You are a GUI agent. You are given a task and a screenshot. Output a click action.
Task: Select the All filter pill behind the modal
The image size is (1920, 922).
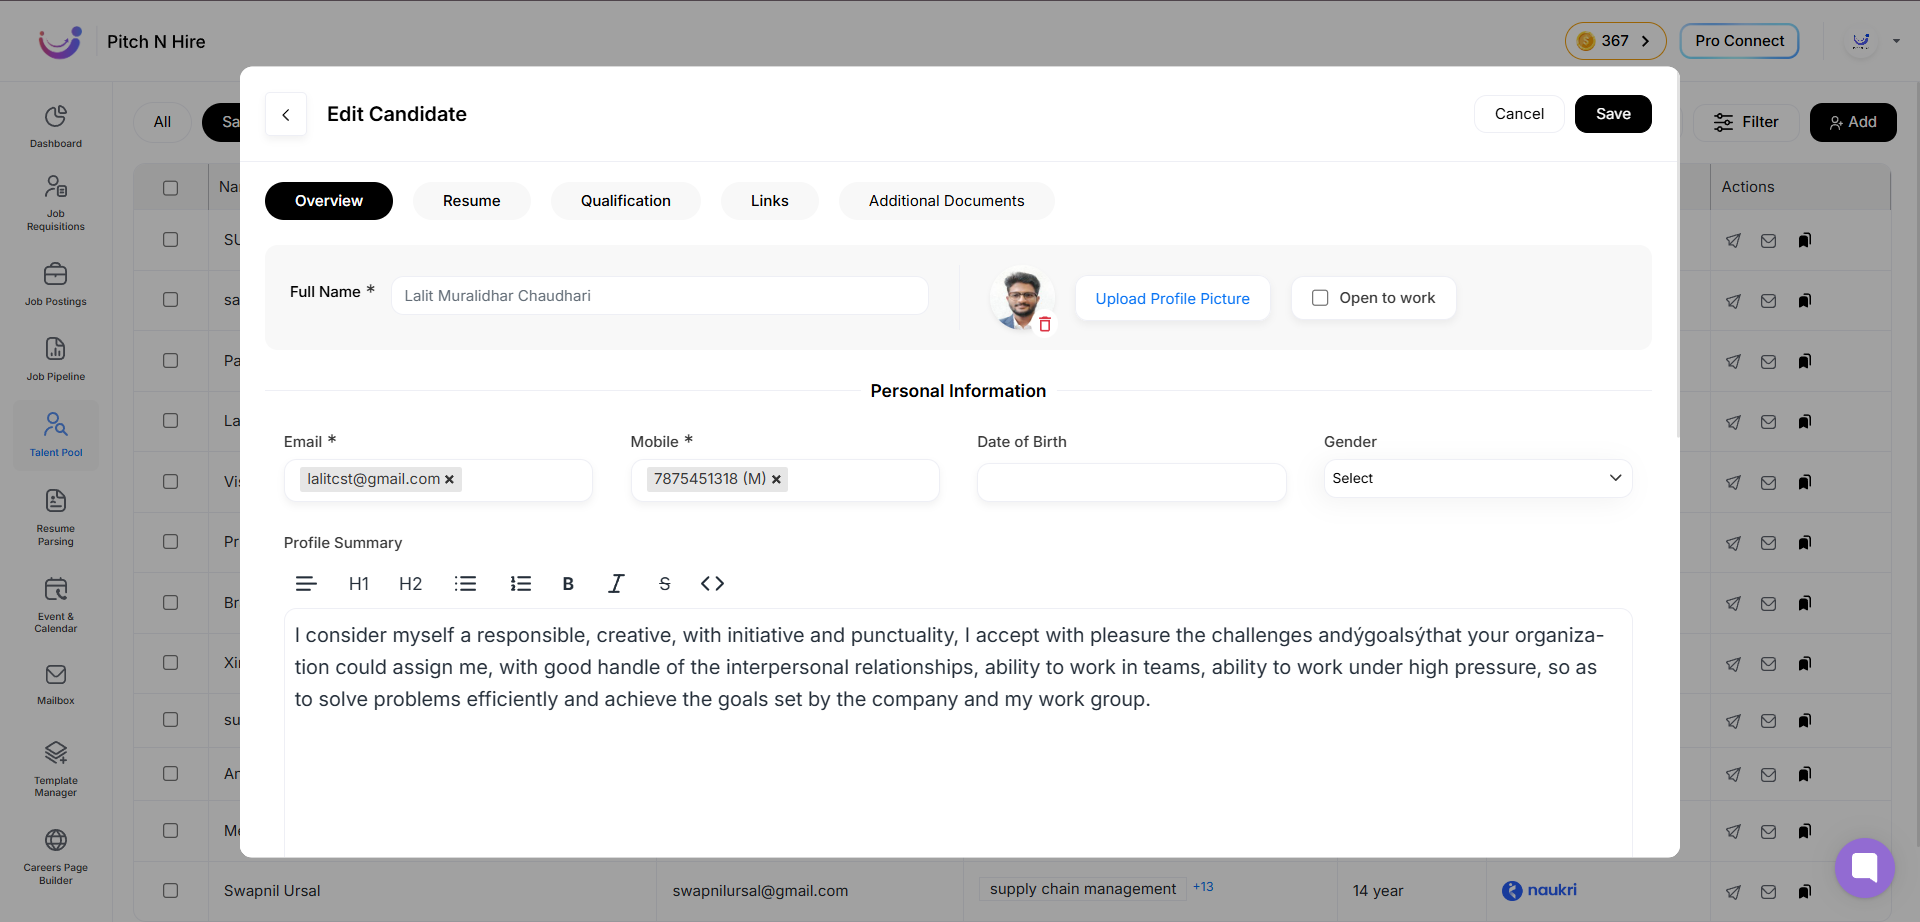click(x=163, y=122)
